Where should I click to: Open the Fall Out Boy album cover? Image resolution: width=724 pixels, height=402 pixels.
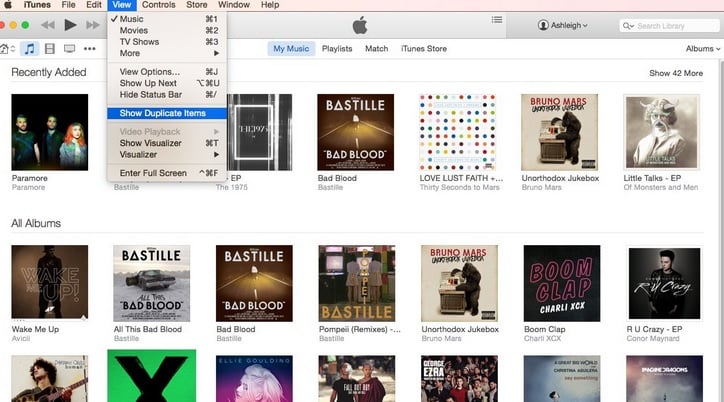click(x=357, y=378)
